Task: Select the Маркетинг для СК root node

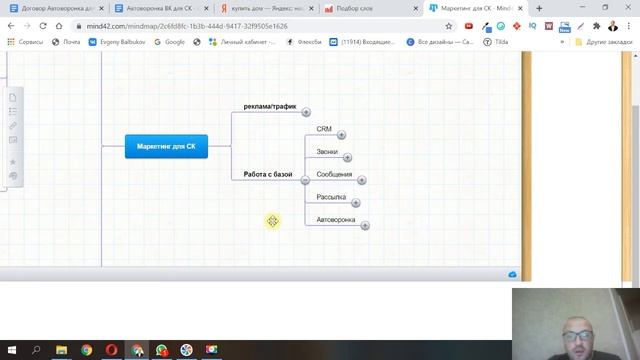Action: [x=167, y=146]
